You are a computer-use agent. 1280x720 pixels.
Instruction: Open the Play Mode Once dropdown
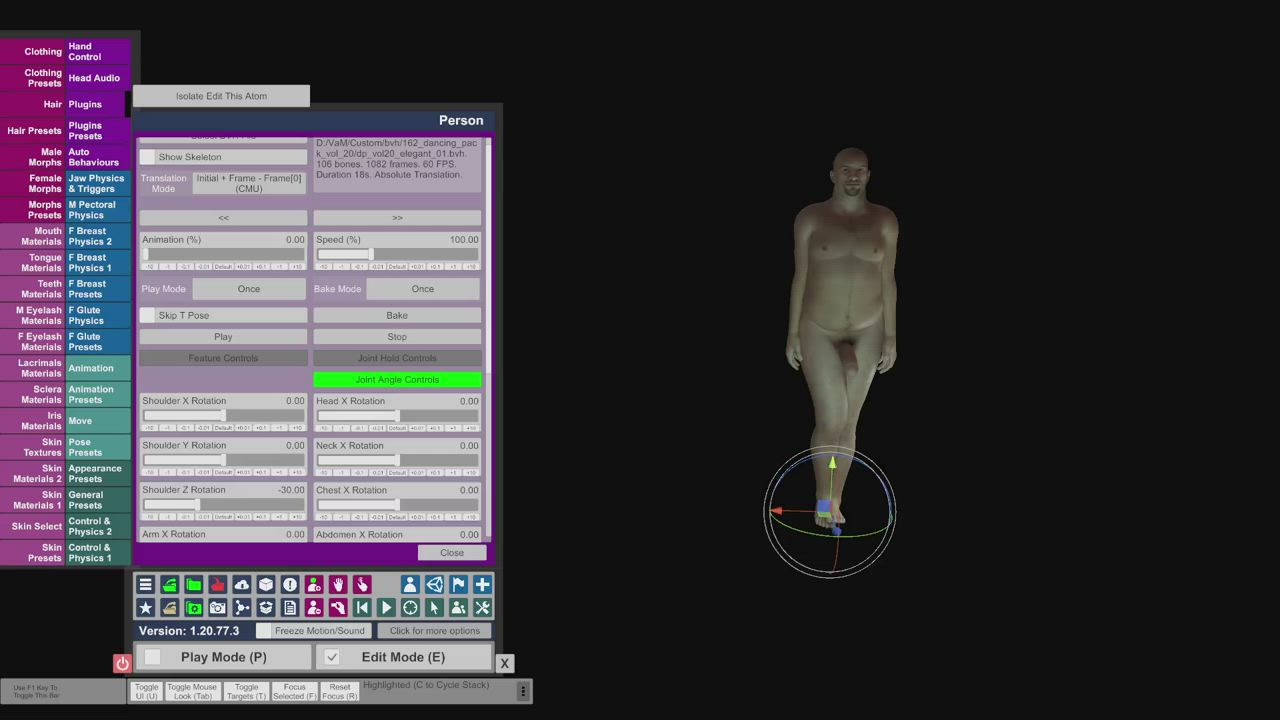click(249, 289)
